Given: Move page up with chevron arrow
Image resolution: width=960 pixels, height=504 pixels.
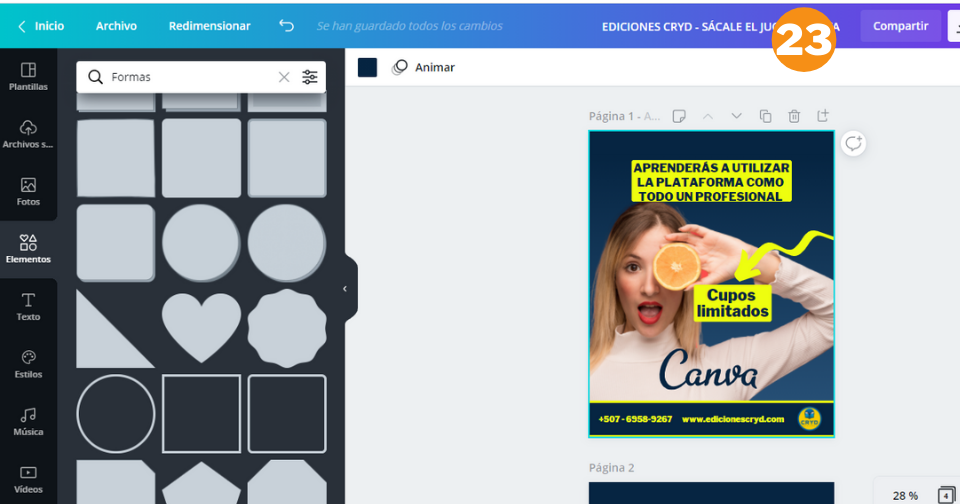Looking at the screenshot, I should click(x=708, y=116).
